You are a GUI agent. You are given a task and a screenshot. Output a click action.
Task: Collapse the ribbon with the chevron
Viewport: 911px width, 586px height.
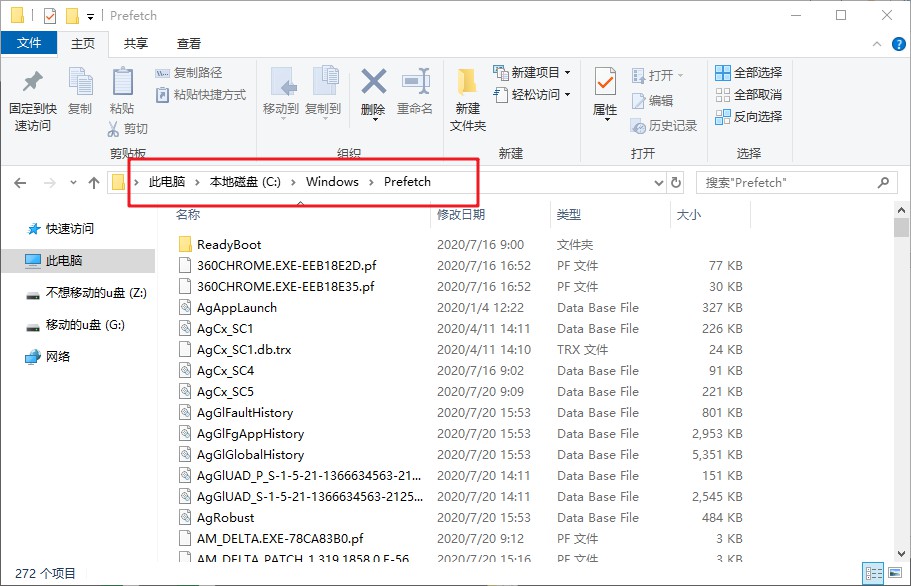coord(877,44)
